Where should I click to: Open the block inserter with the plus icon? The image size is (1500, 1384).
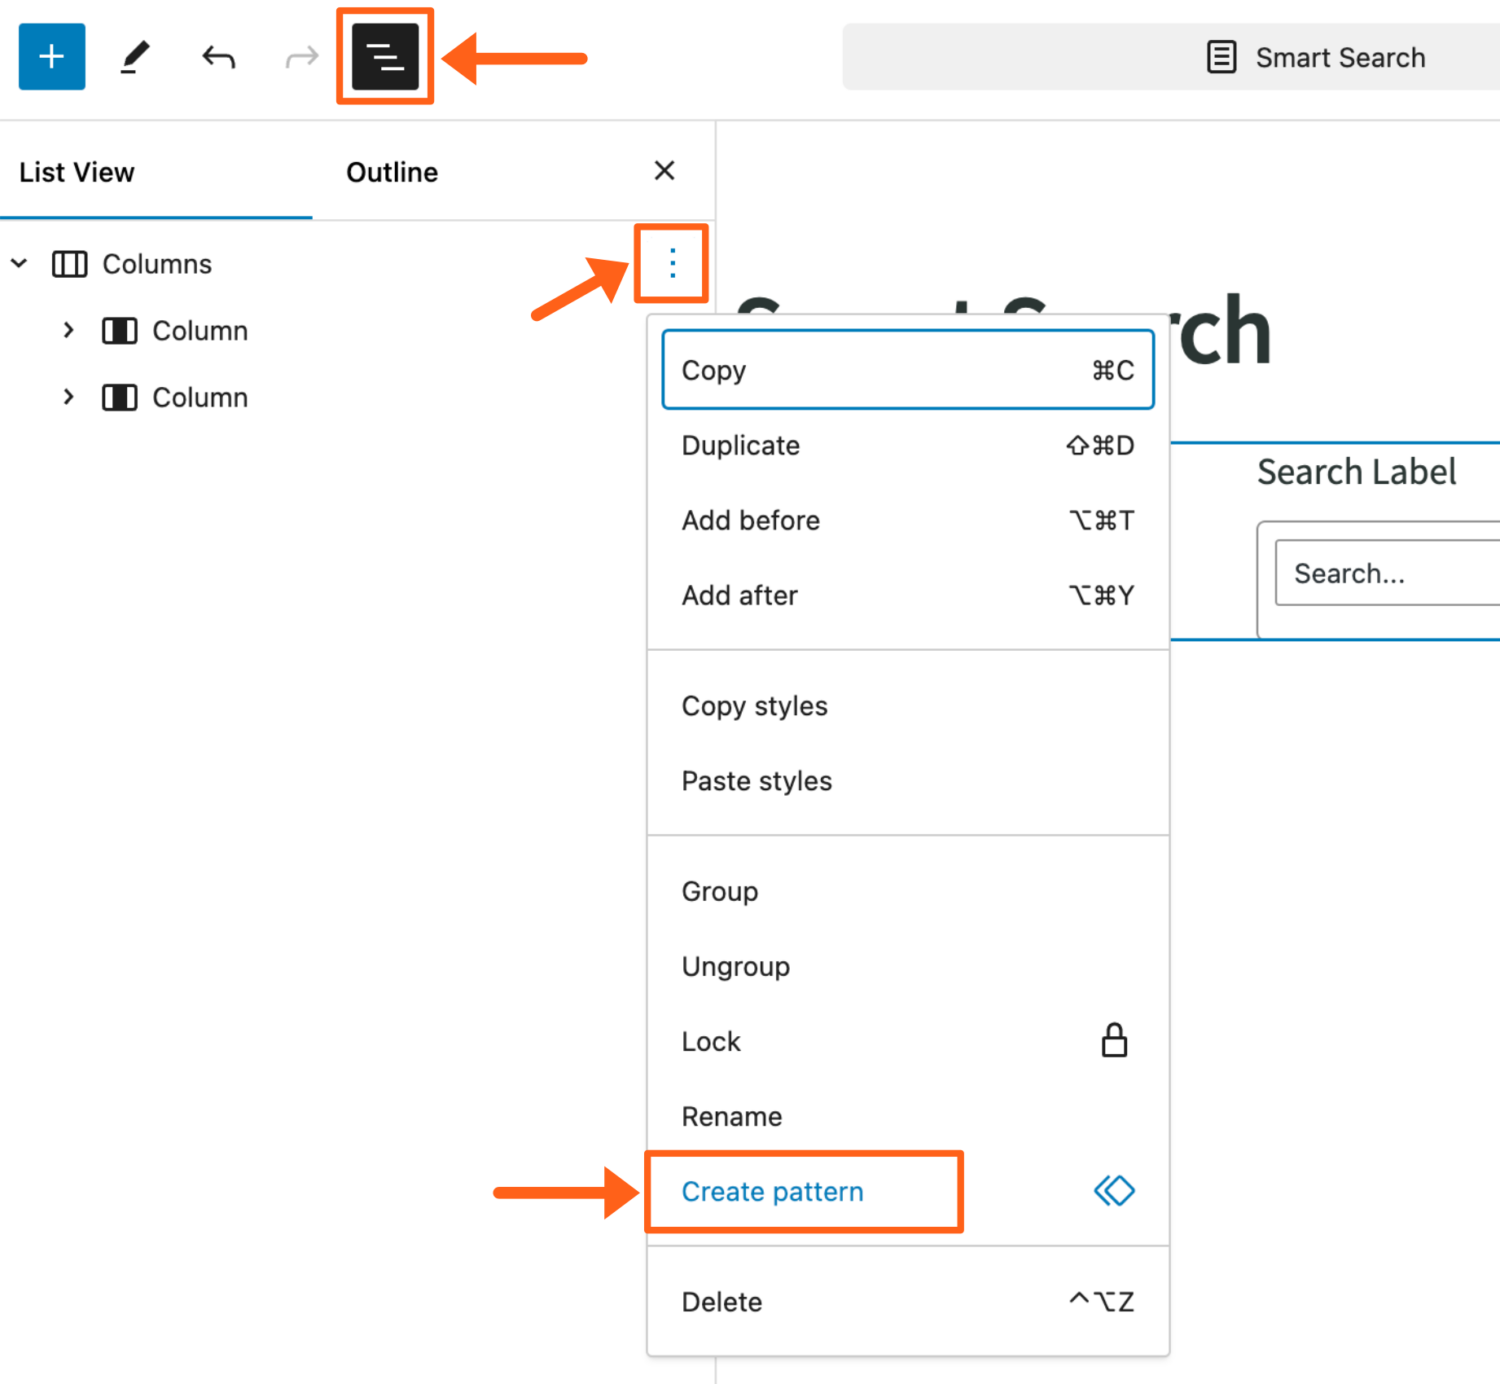click(x=51, y=57)
